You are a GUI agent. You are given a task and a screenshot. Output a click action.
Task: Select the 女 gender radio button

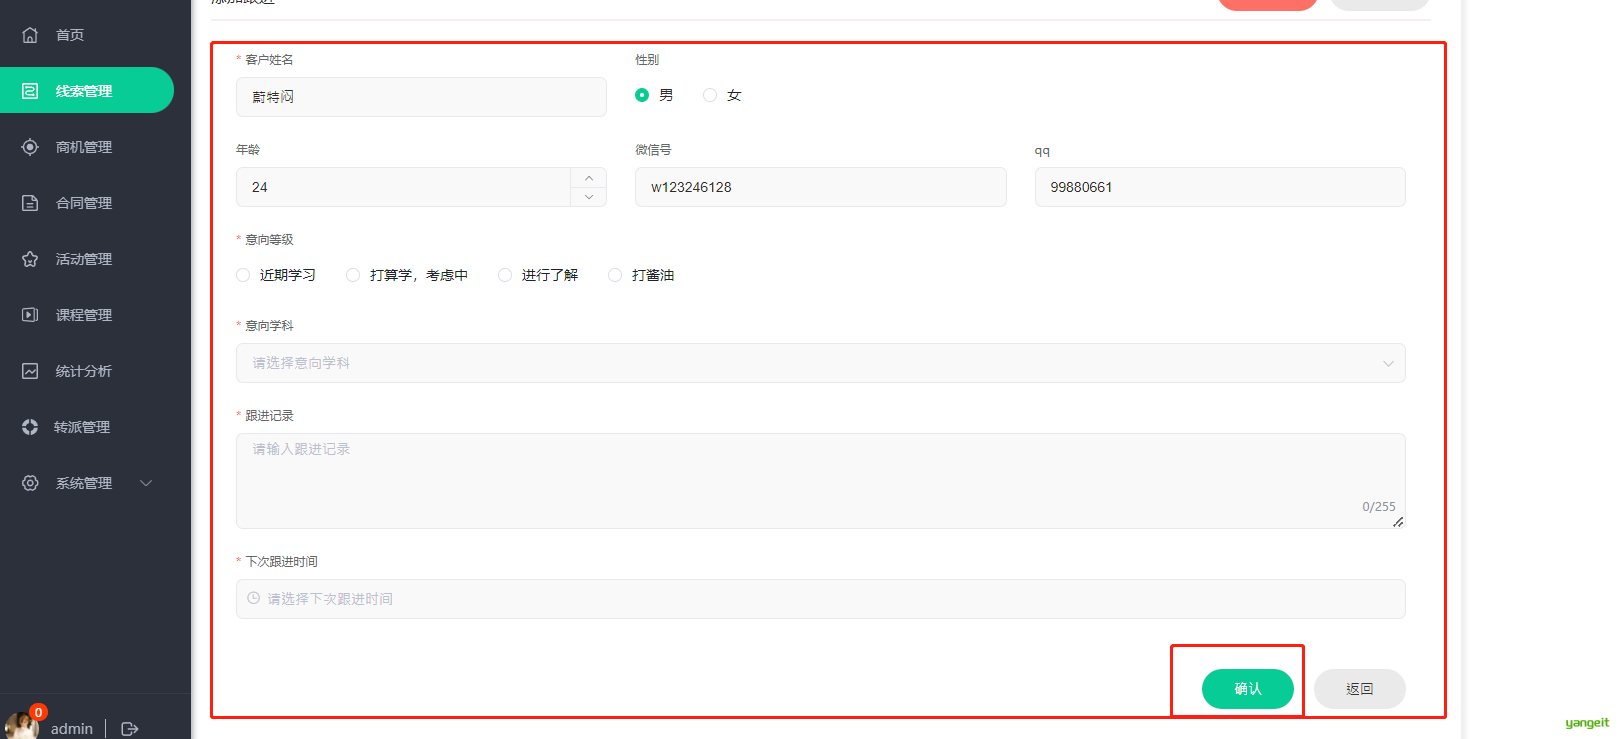pos(710,95)
